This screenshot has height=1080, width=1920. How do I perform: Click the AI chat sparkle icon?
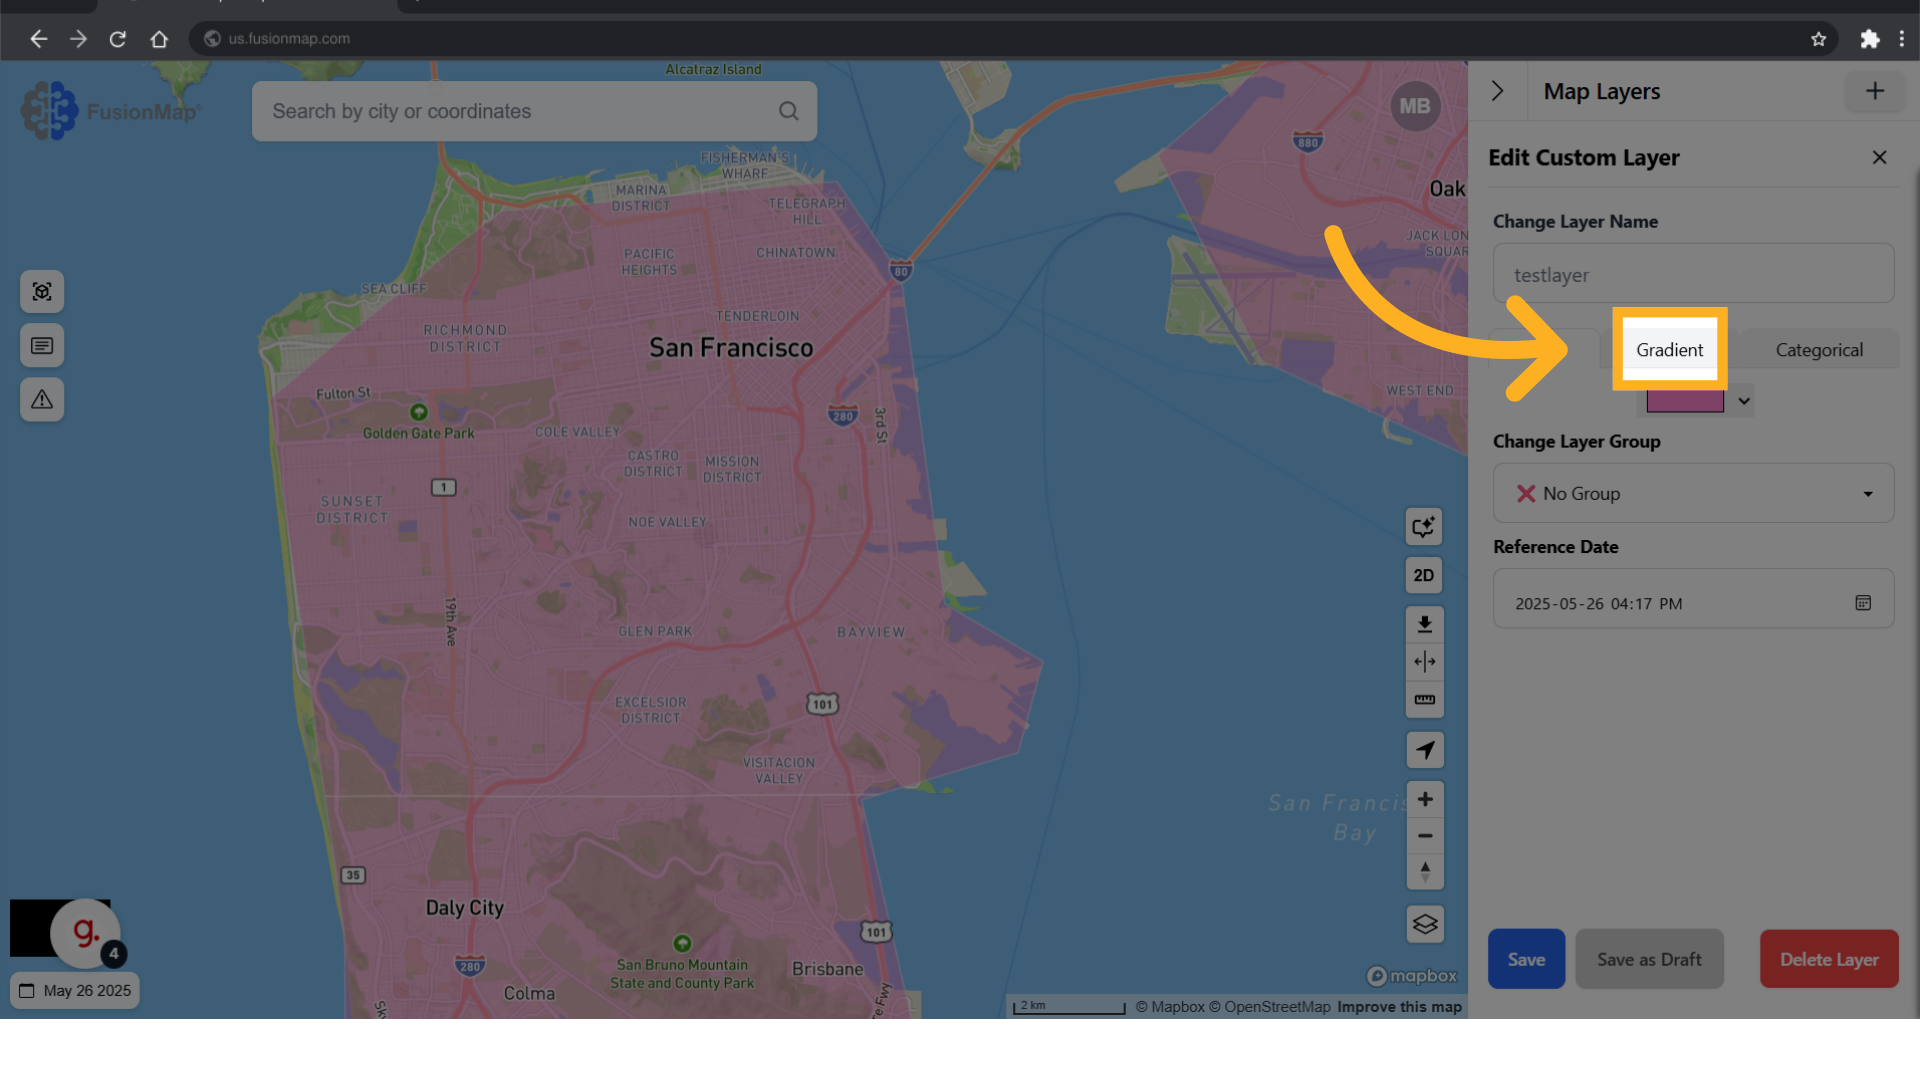1424,527
